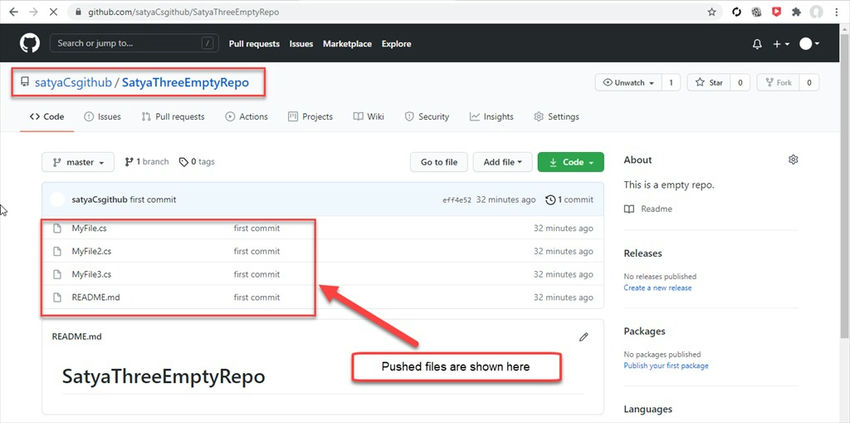850x423 pixels.
Task: Open Chrome three-dot menu
Action: click(837, 12)
